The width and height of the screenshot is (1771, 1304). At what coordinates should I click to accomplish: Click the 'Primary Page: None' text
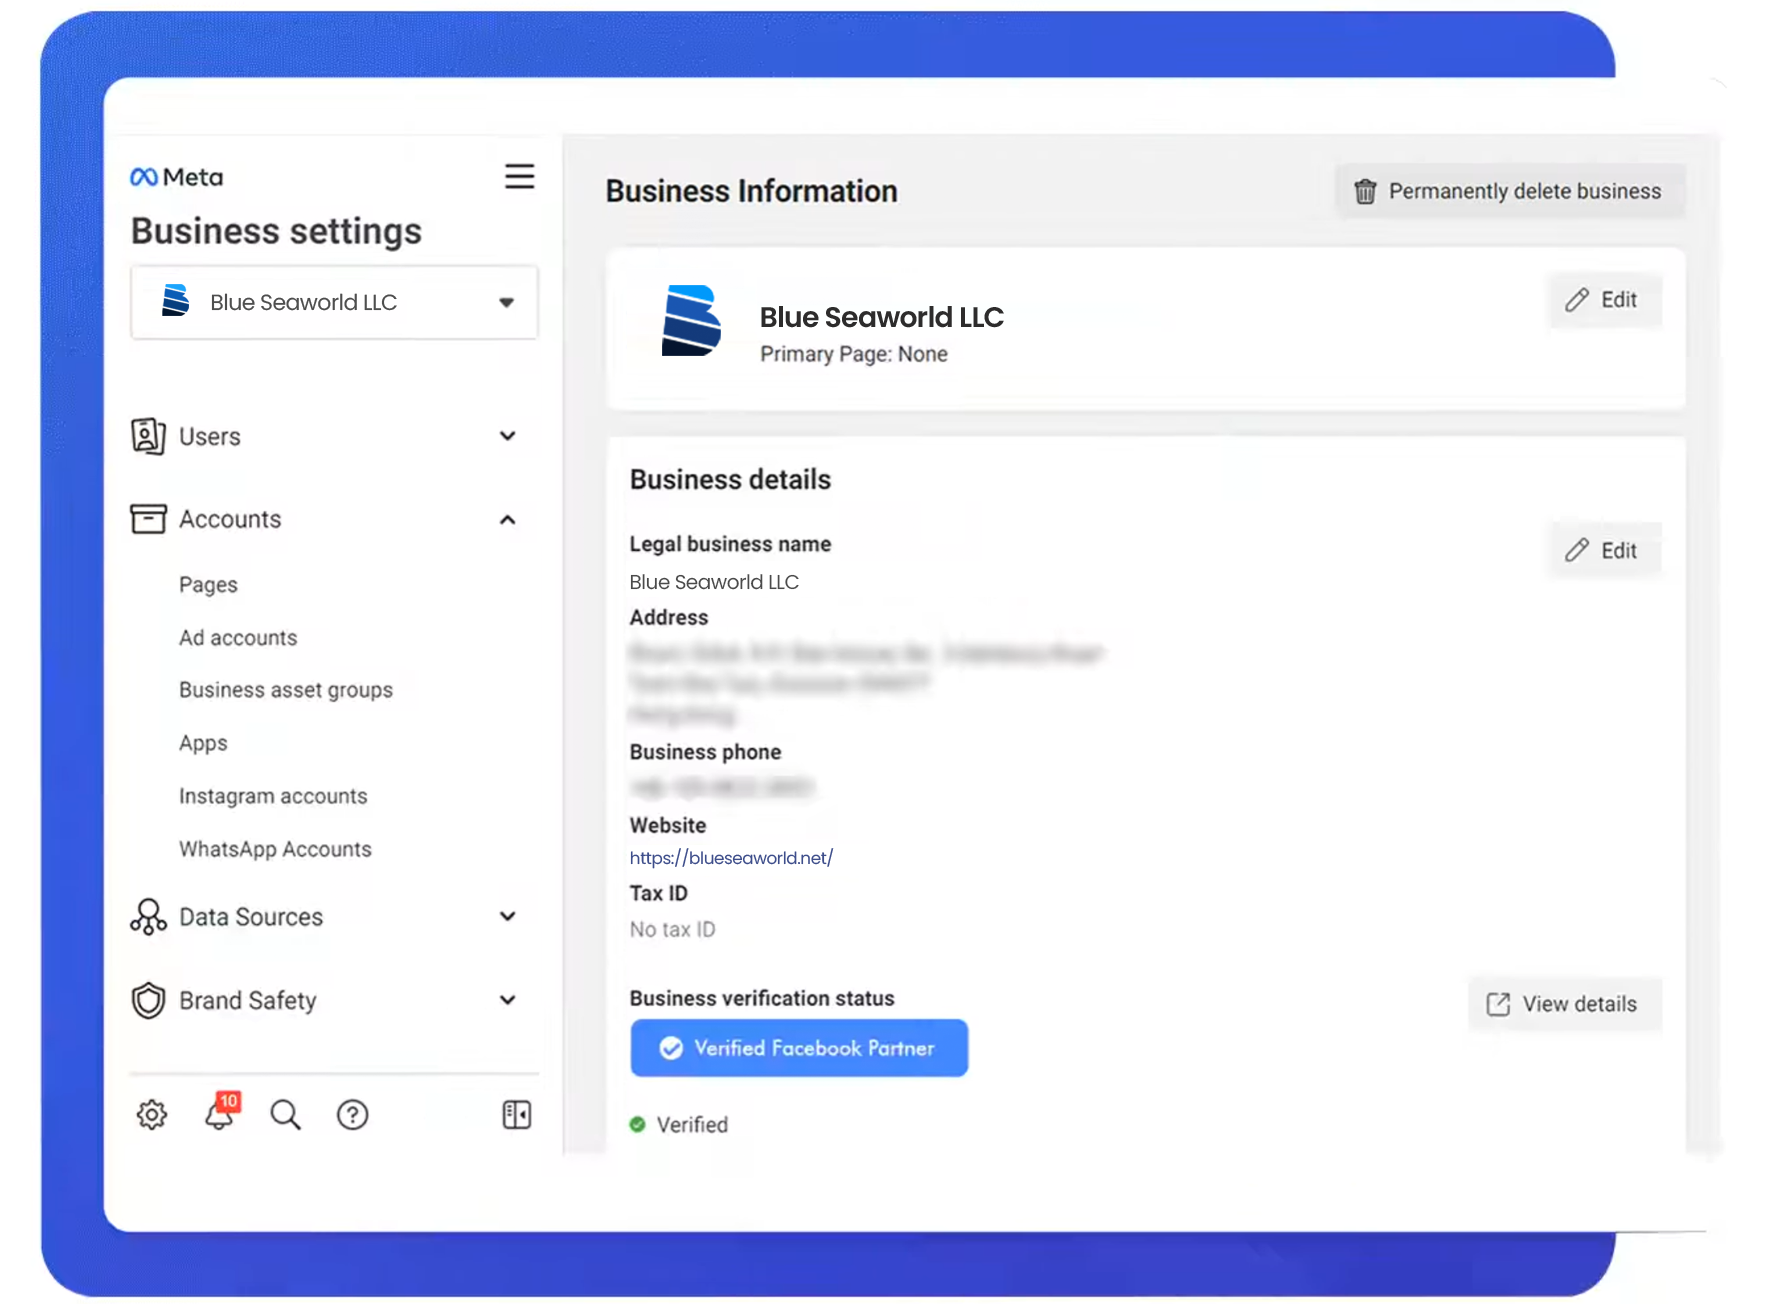854,354
